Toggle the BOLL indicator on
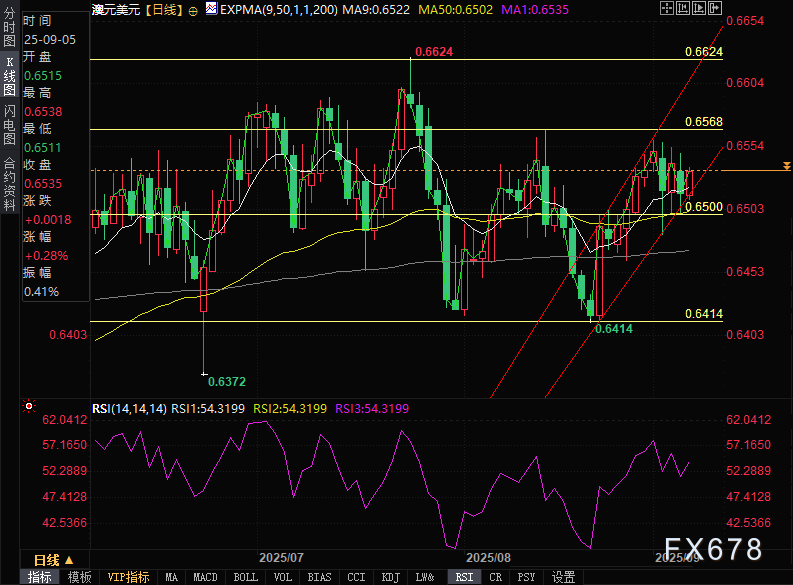Screen dimensions: 793x585 [x=245, y=577]
